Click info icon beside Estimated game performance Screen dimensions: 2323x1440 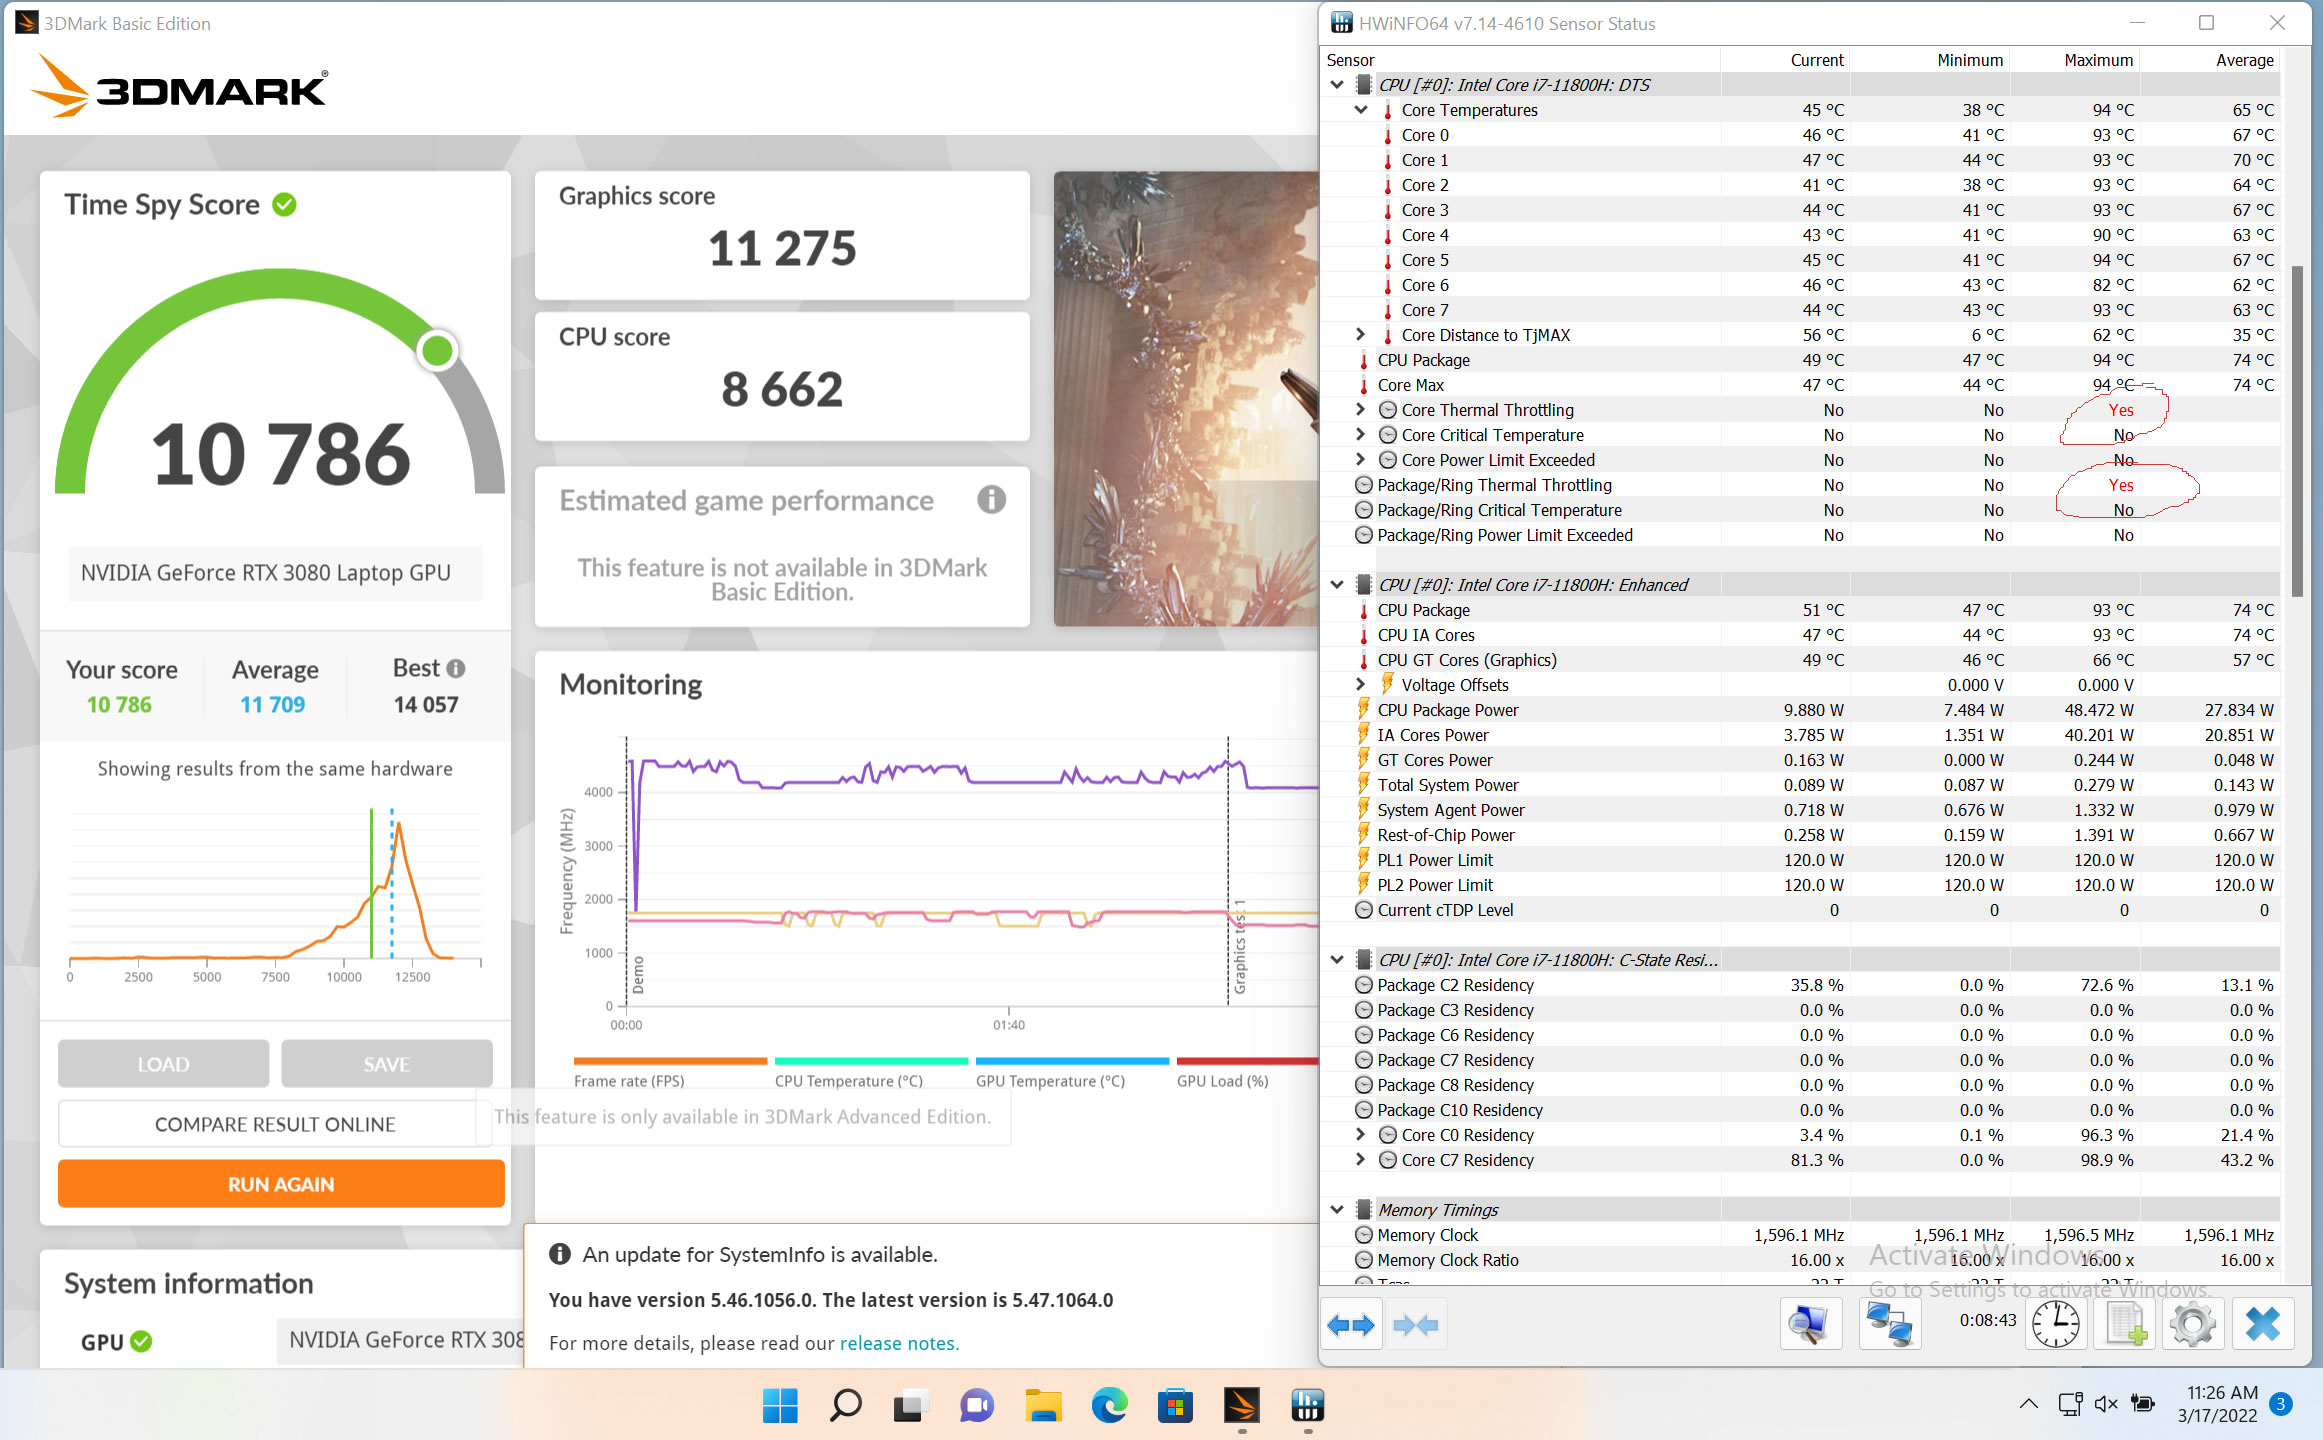(991, 499)
